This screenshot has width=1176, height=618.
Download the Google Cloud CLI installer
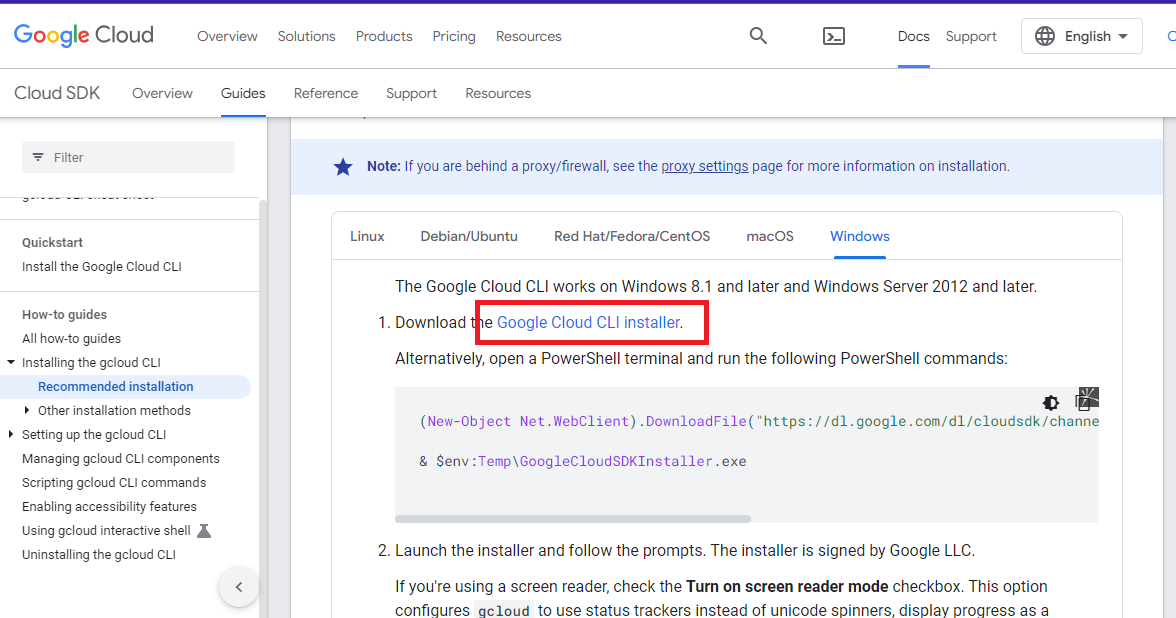click(589, 322)
